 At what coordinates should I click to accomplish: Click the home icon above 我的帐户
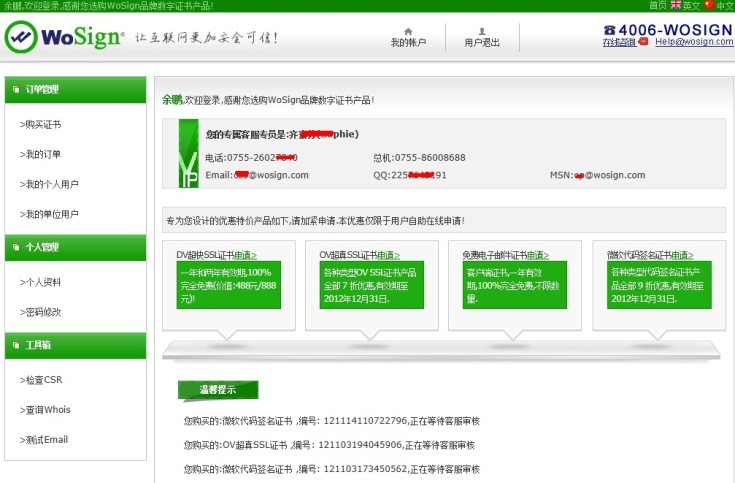point(408,31)
